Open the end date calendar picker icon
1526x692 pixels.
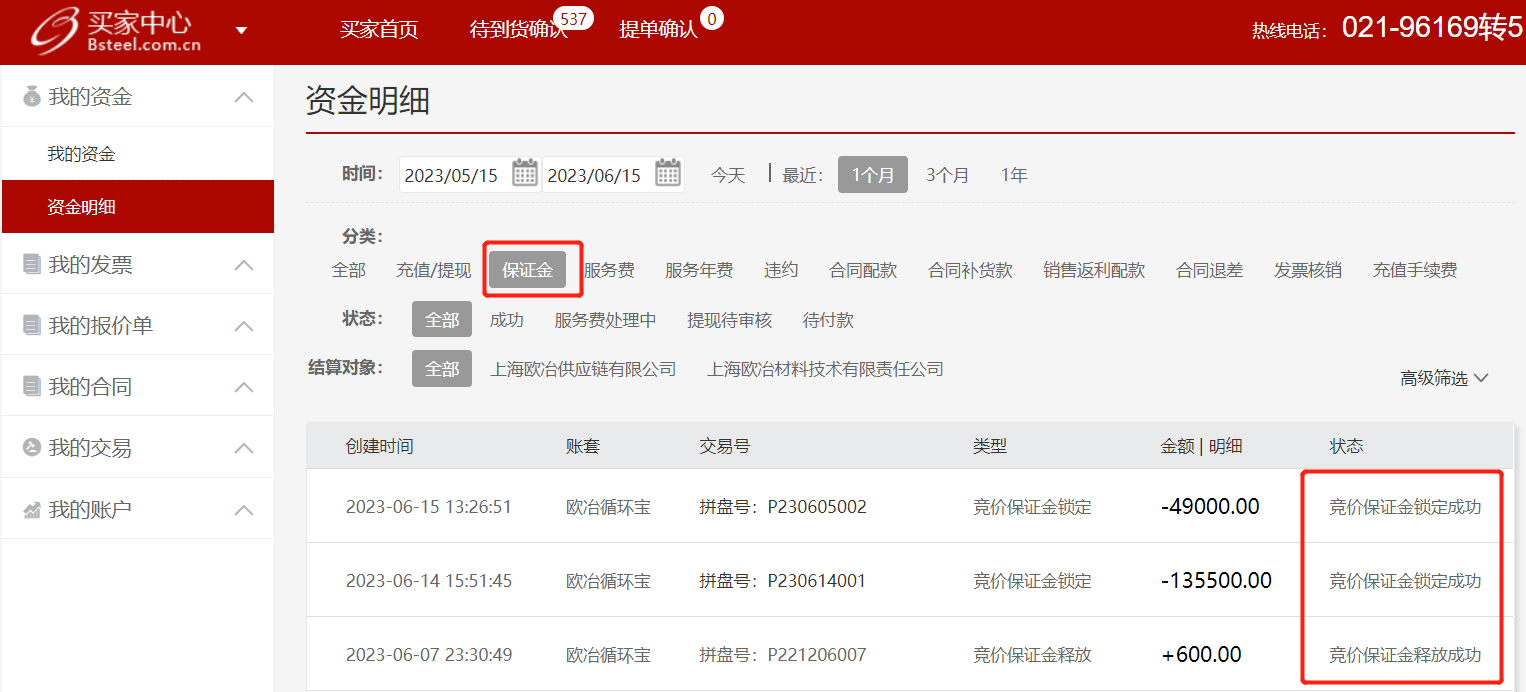[x=668, y=173]
